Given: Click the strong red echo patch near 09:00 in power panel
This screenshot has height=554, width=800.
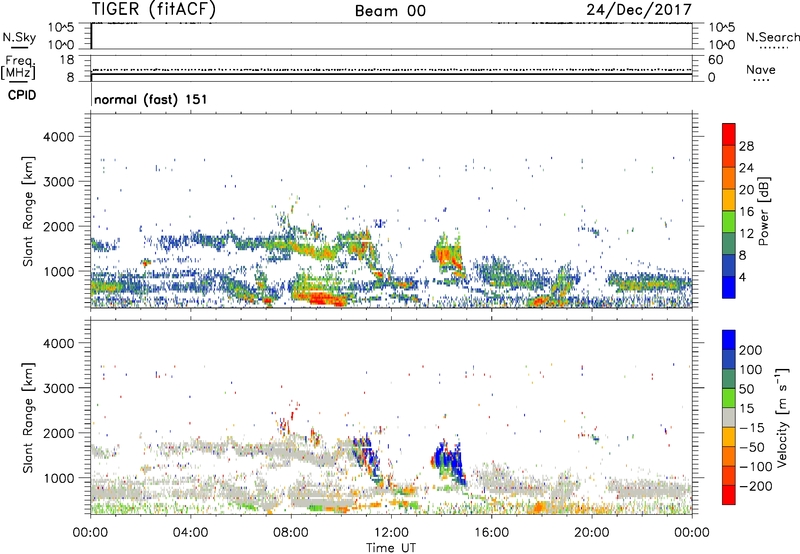Looking at the screenshot, I should [x=319, y=298].
